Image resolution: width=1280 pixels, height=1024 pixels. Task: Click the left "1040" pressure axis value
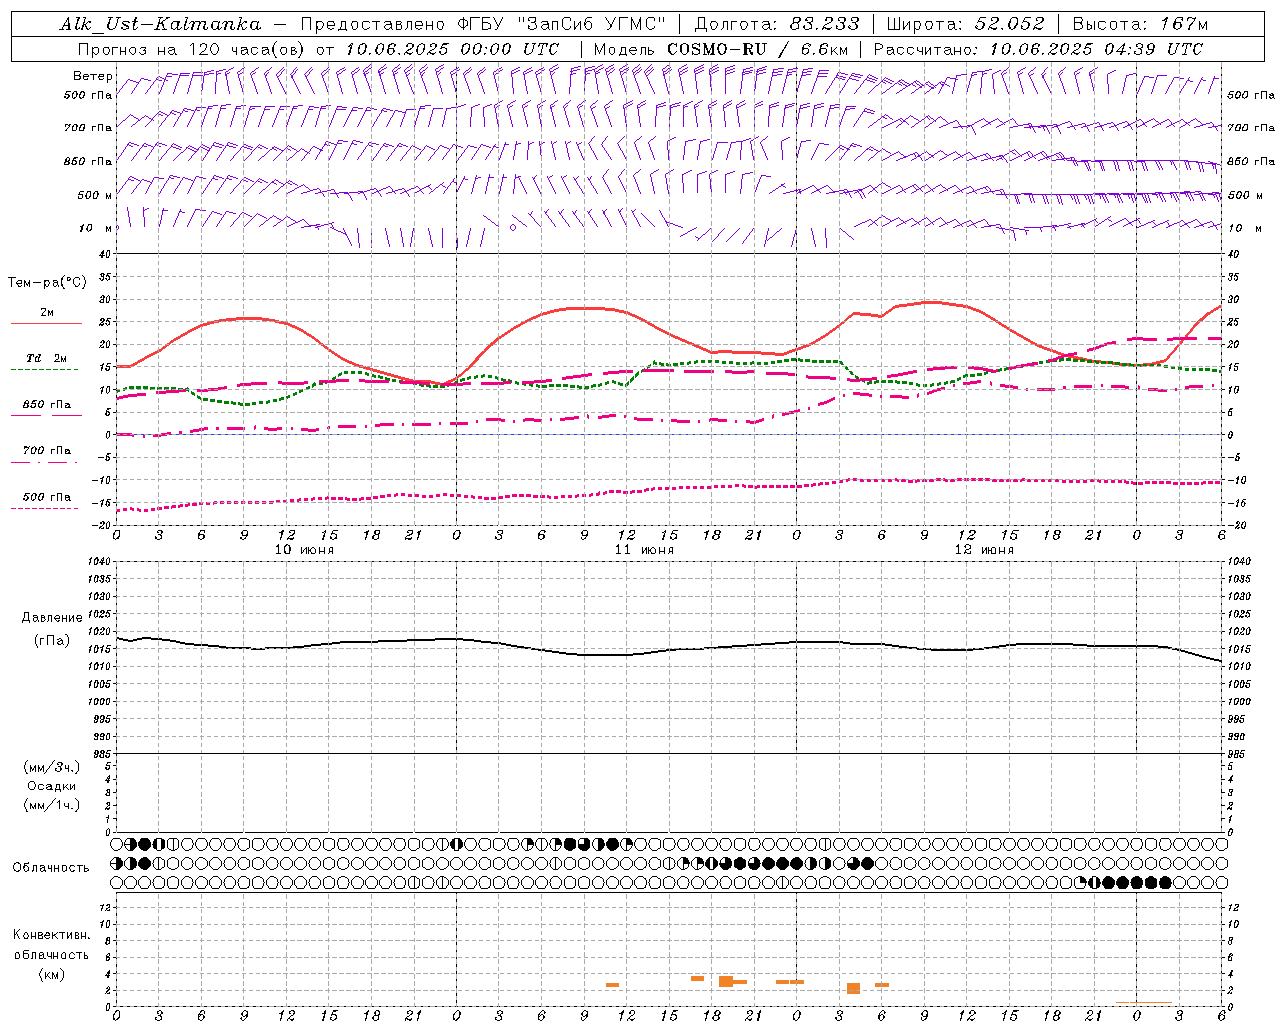98,562
